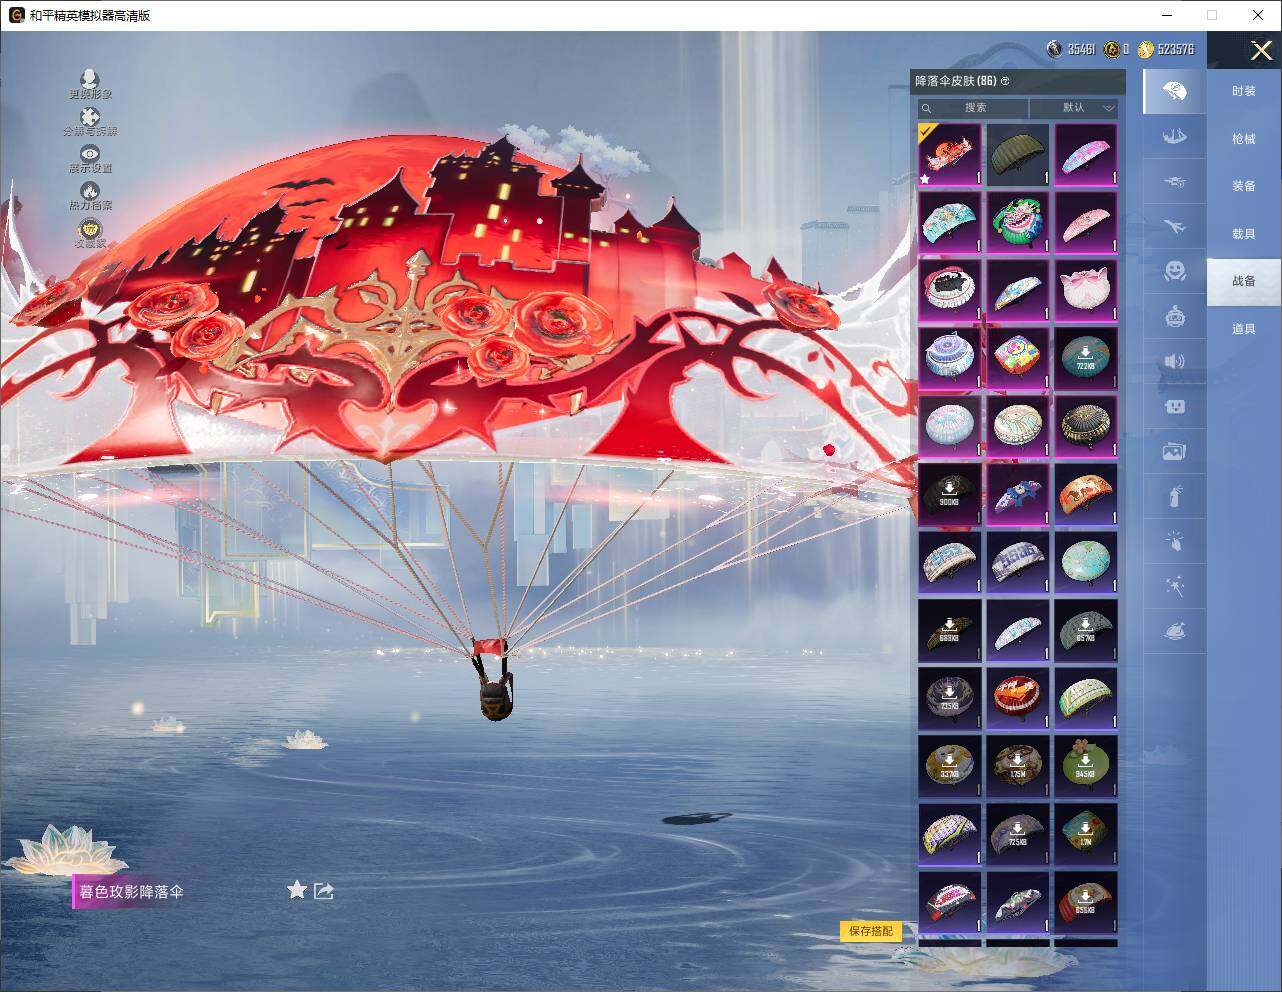Viewport: 1282px width, 992px height.
Task: Open the smiley emote category icon
Action: coord(1175,270)
